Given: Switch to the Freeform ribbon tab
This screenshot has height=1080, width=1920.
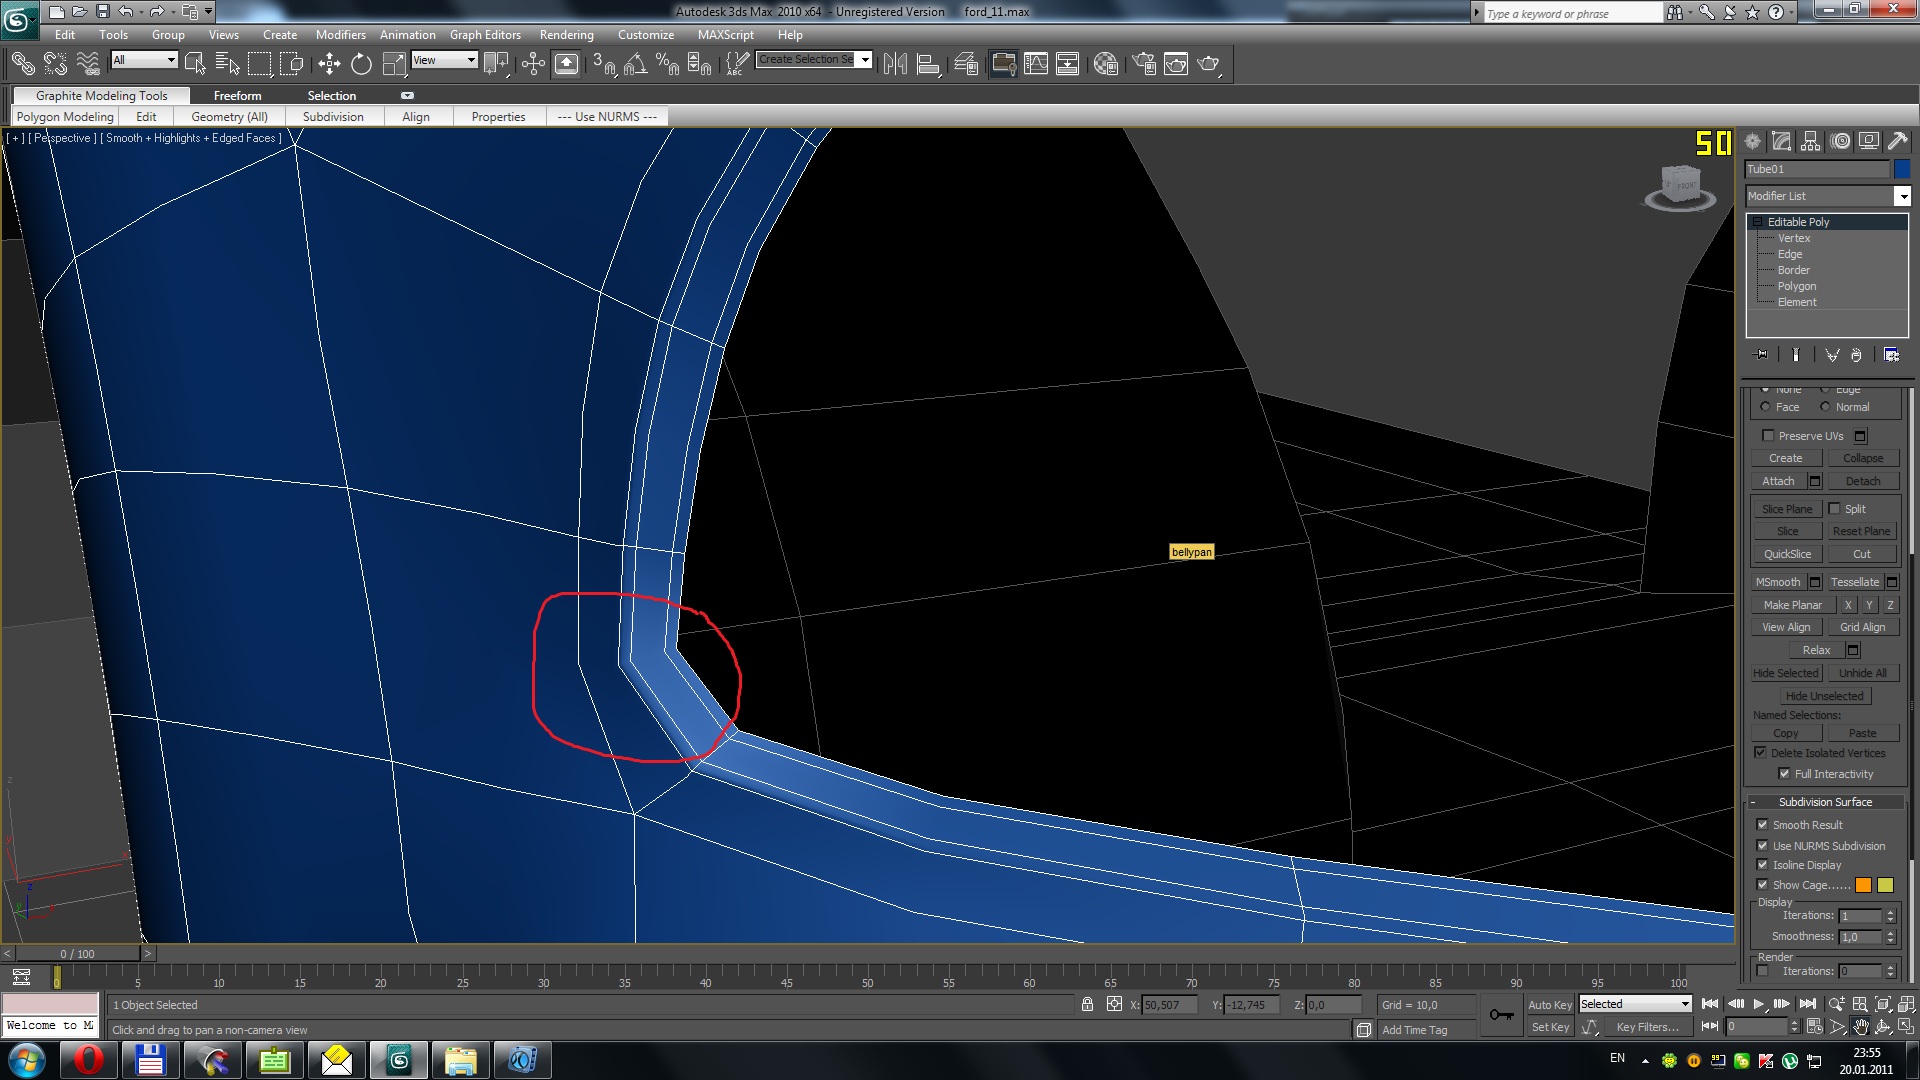Looking at the screenshot, I should (237, 96).
